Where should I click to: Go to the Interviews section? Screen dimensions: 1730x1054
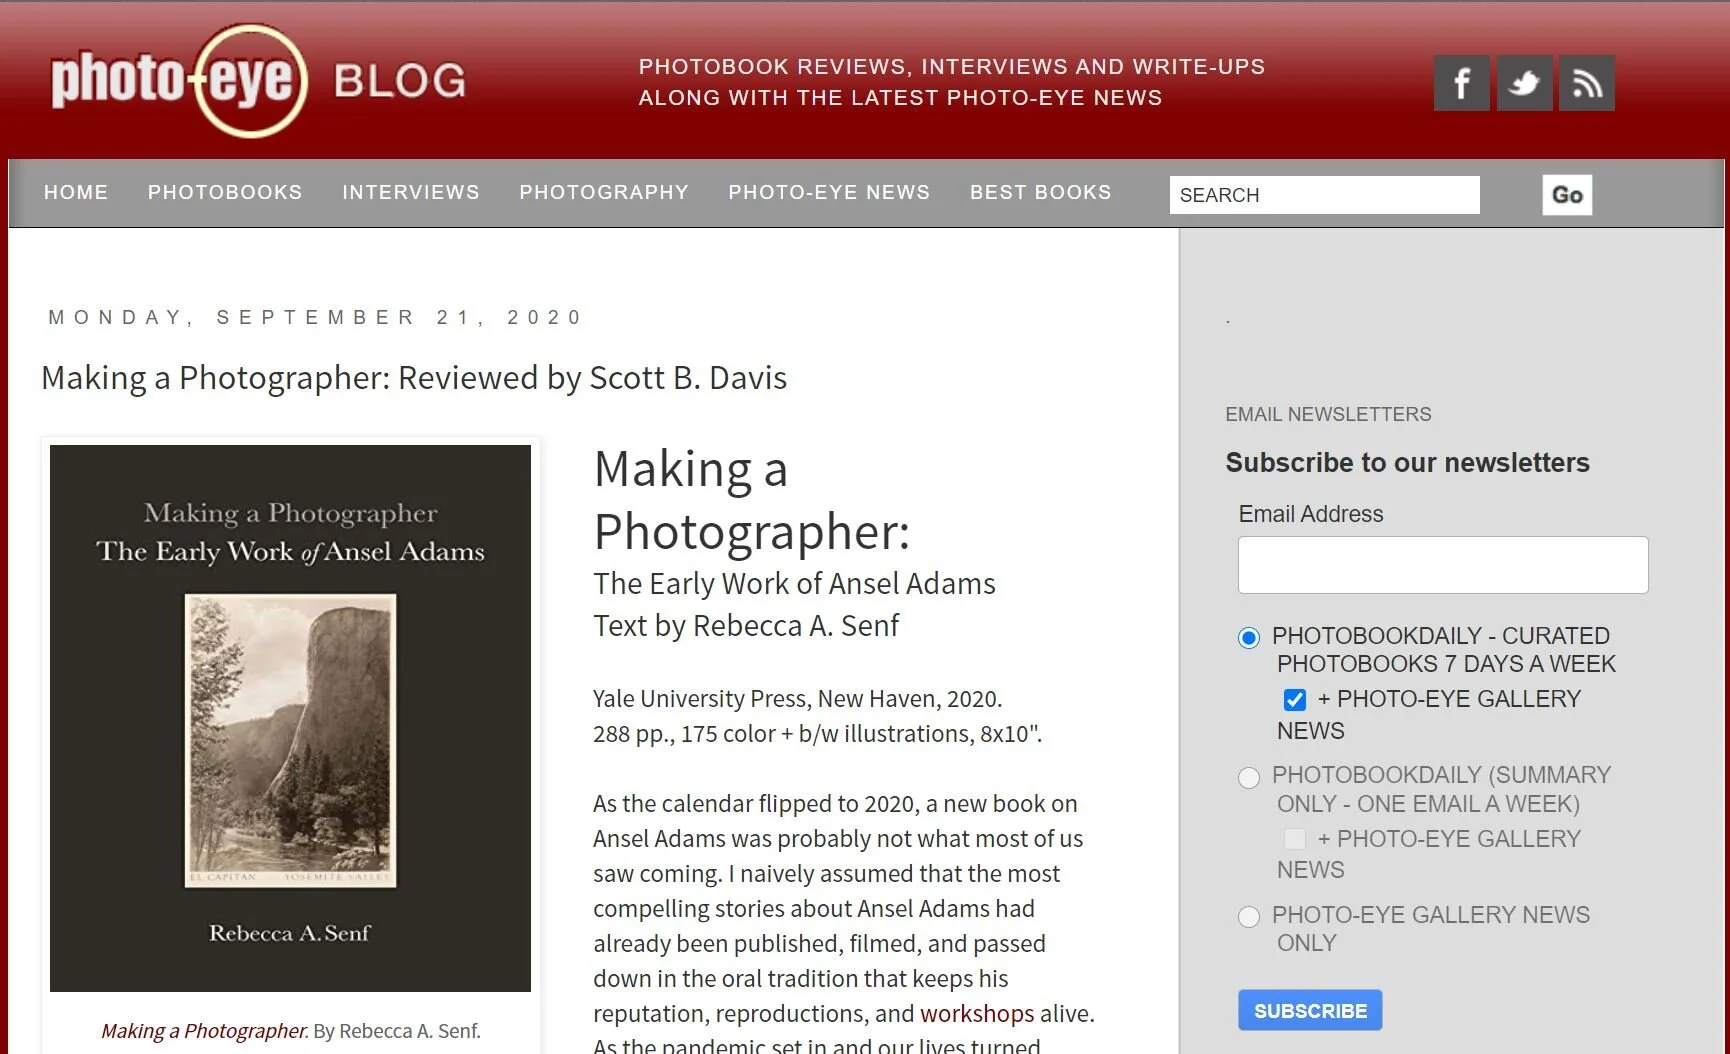(x=411, y=192)
